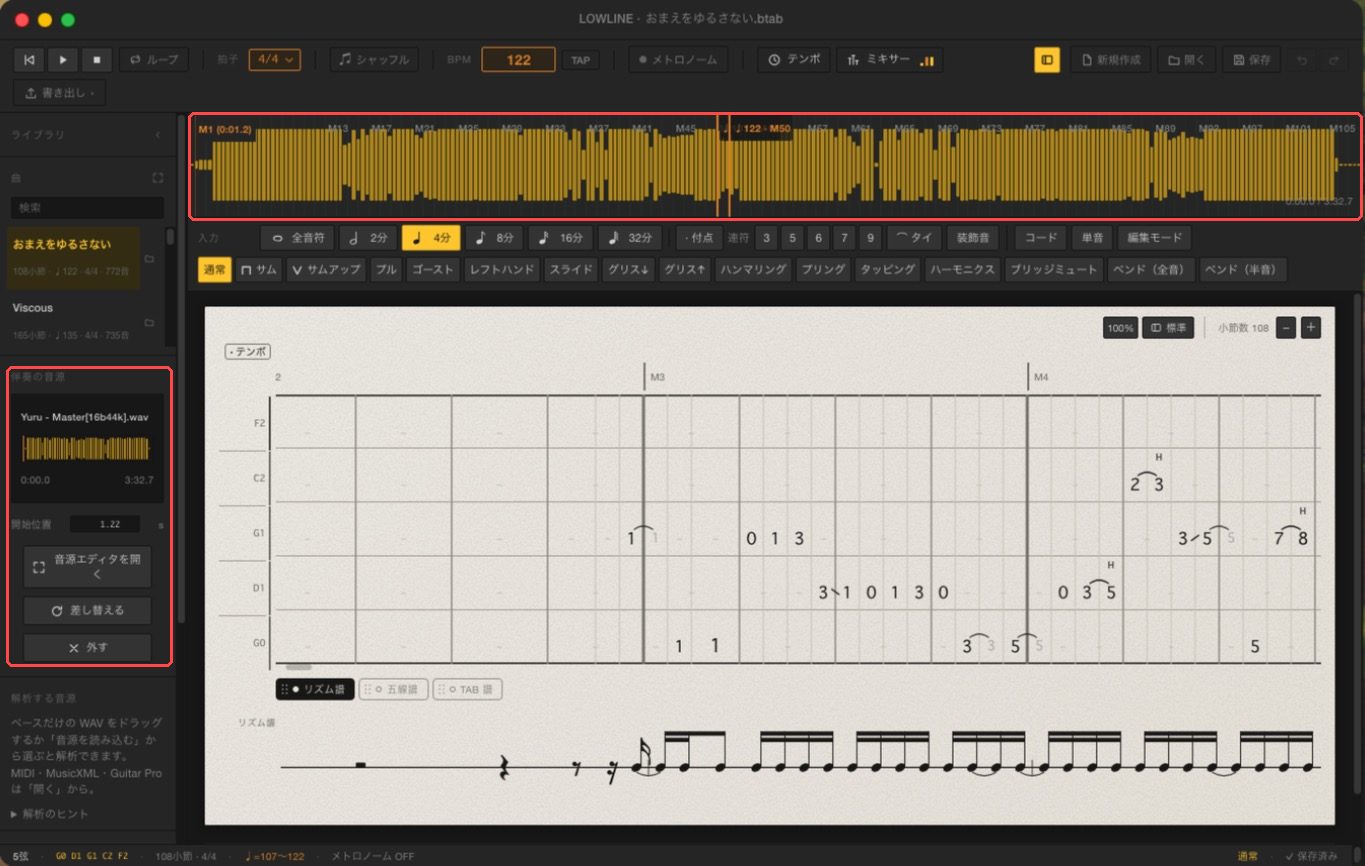Toggle the highlighted sidebar panel icon

point(1047,60)
